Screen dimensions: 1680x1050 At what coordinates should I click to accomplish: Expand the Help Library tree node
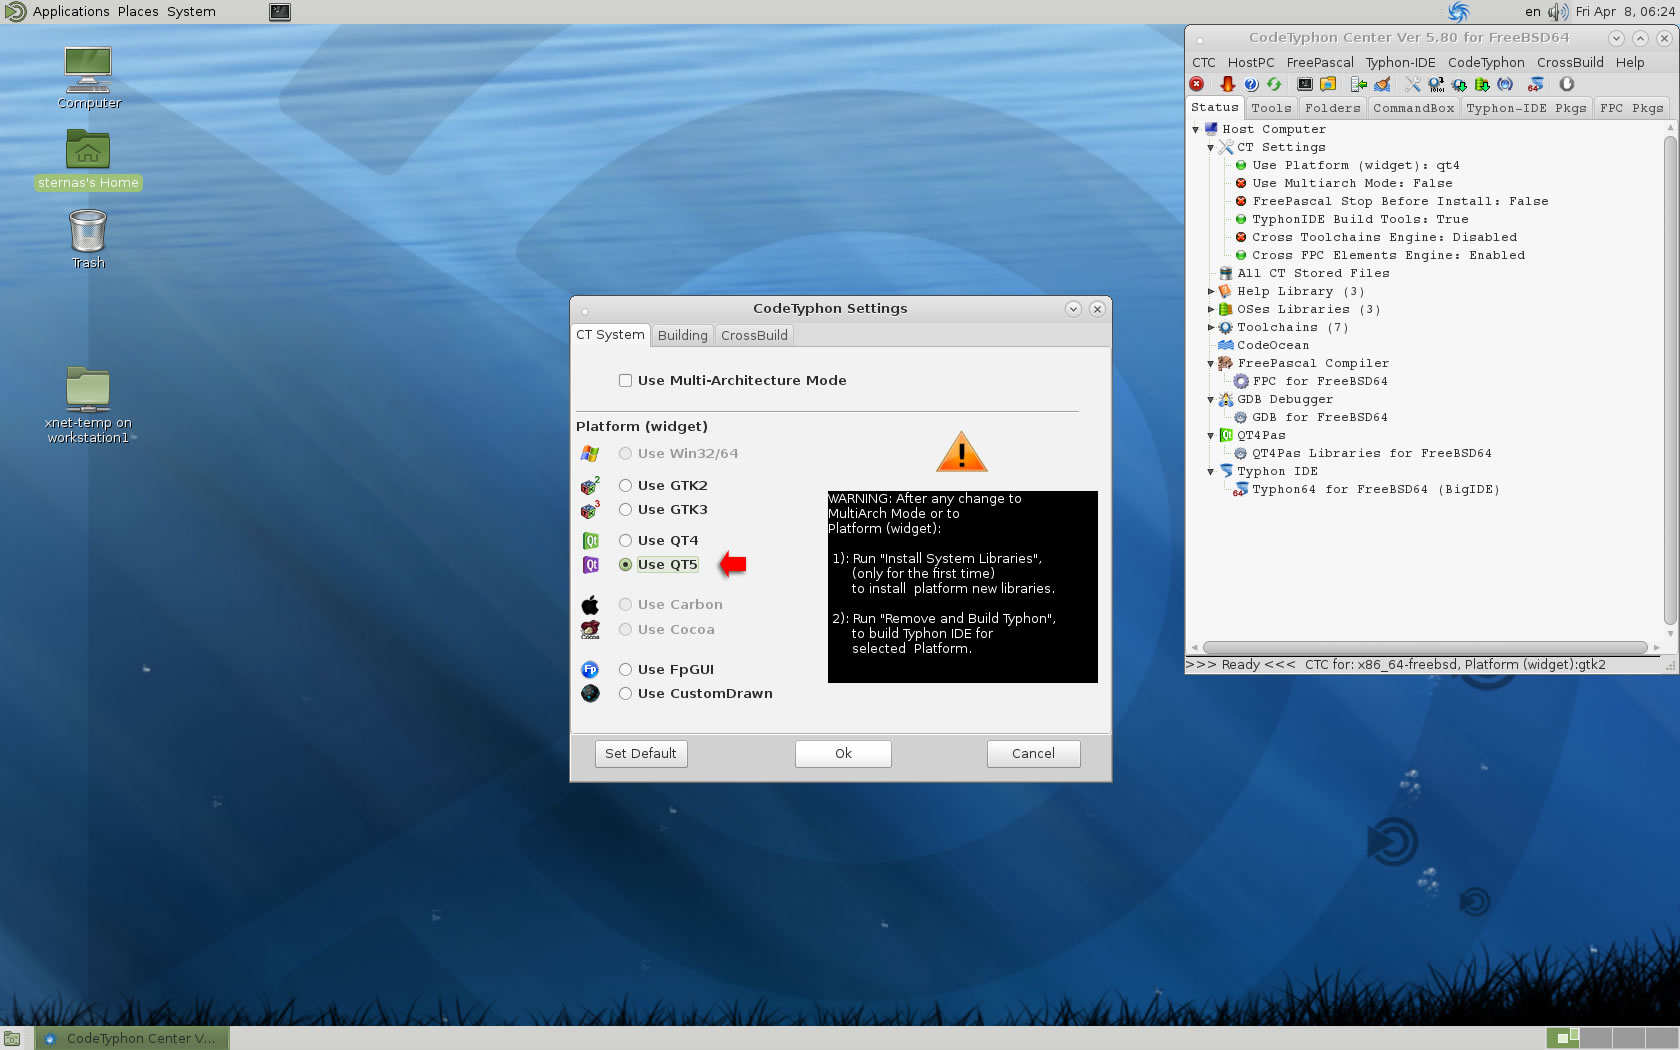point(1210,291)
